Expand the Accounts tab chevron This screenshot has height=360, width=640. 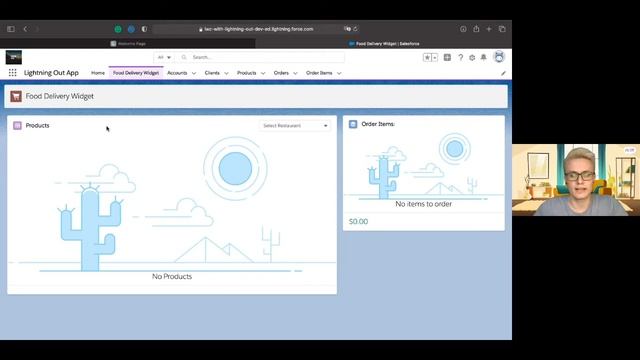(x=194, y=73)
